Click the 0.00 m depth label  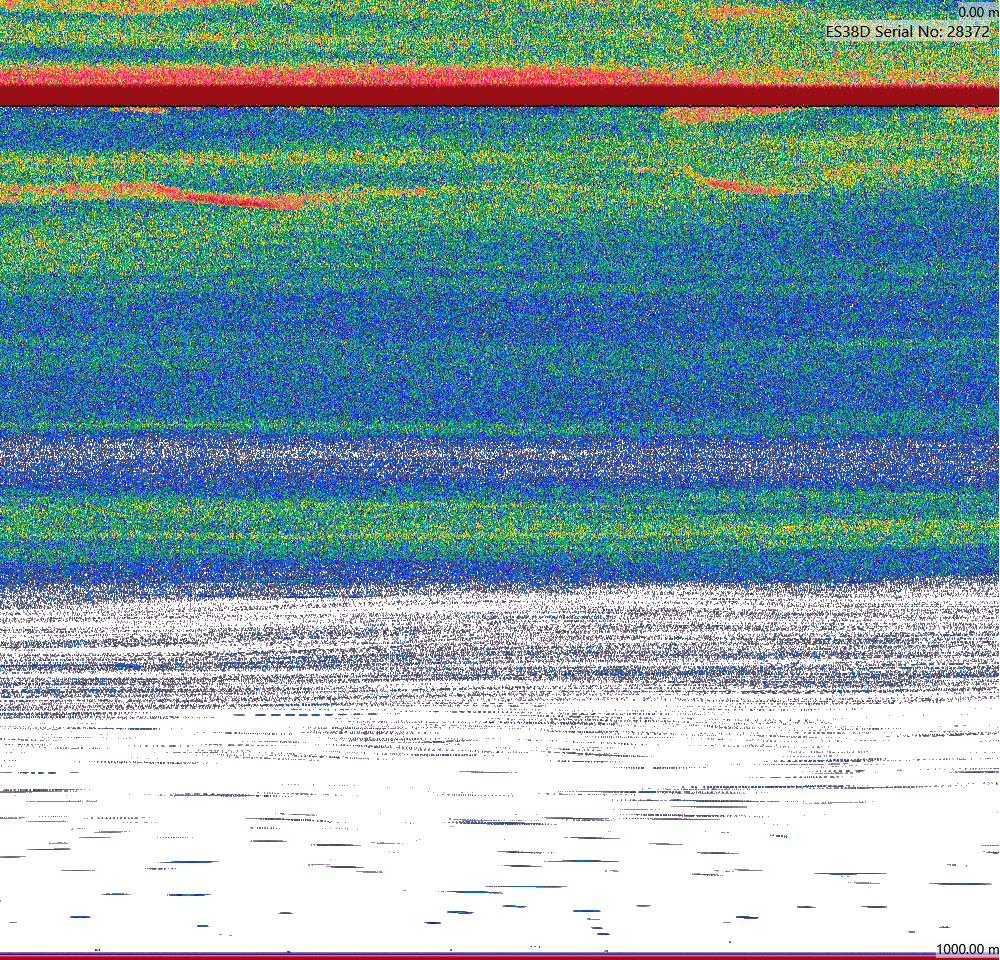(x=978, y=11)
